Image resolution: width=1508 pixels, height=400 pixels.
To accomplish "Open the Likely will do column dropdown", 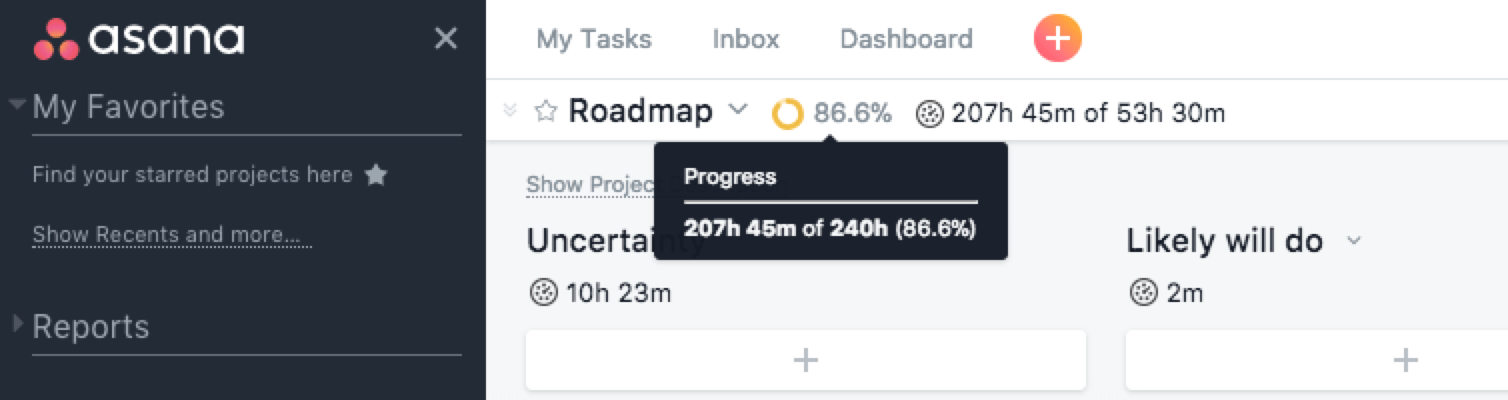I will [1354, 241].
